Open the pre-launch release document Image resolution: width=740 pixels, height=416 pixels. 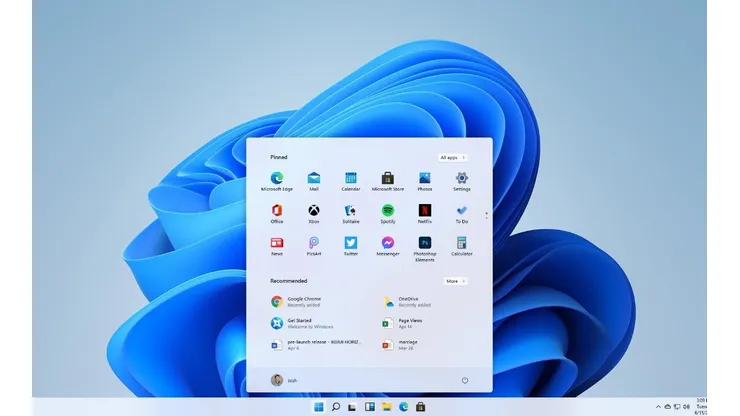coord(316,345)
